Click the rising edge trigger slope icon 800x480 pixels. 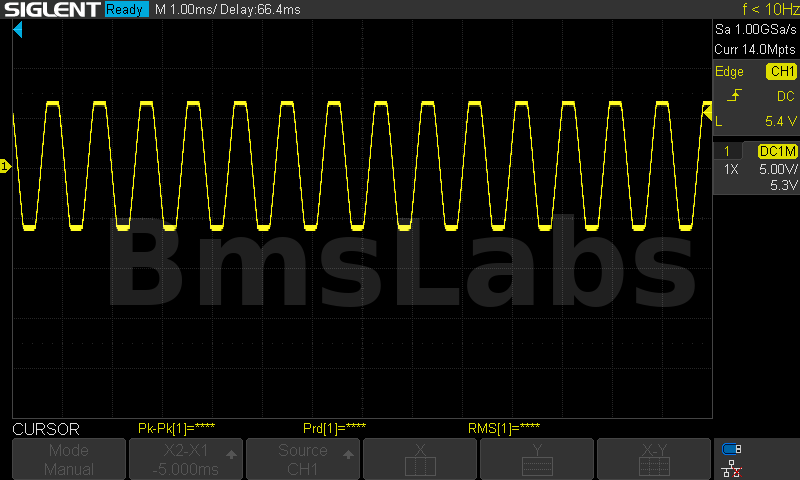point(735,96)
